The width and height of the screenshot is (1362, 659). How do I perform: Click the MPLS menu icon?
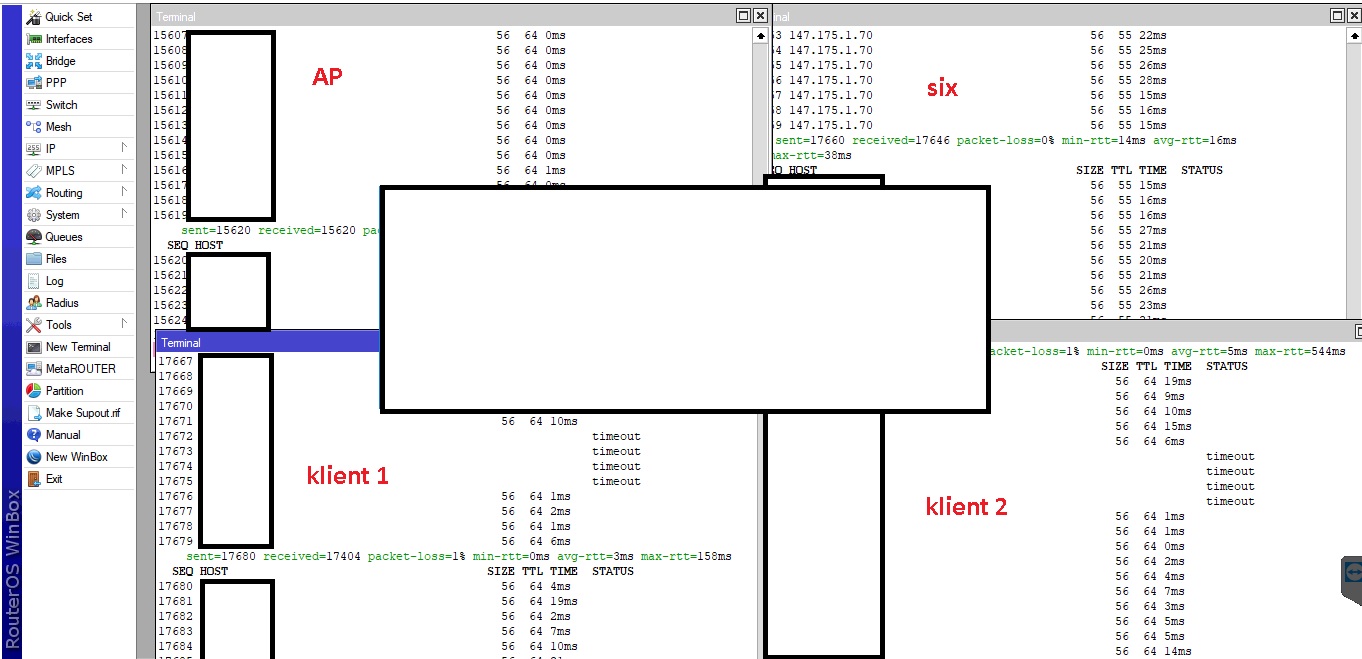click(x=33, y=171)
